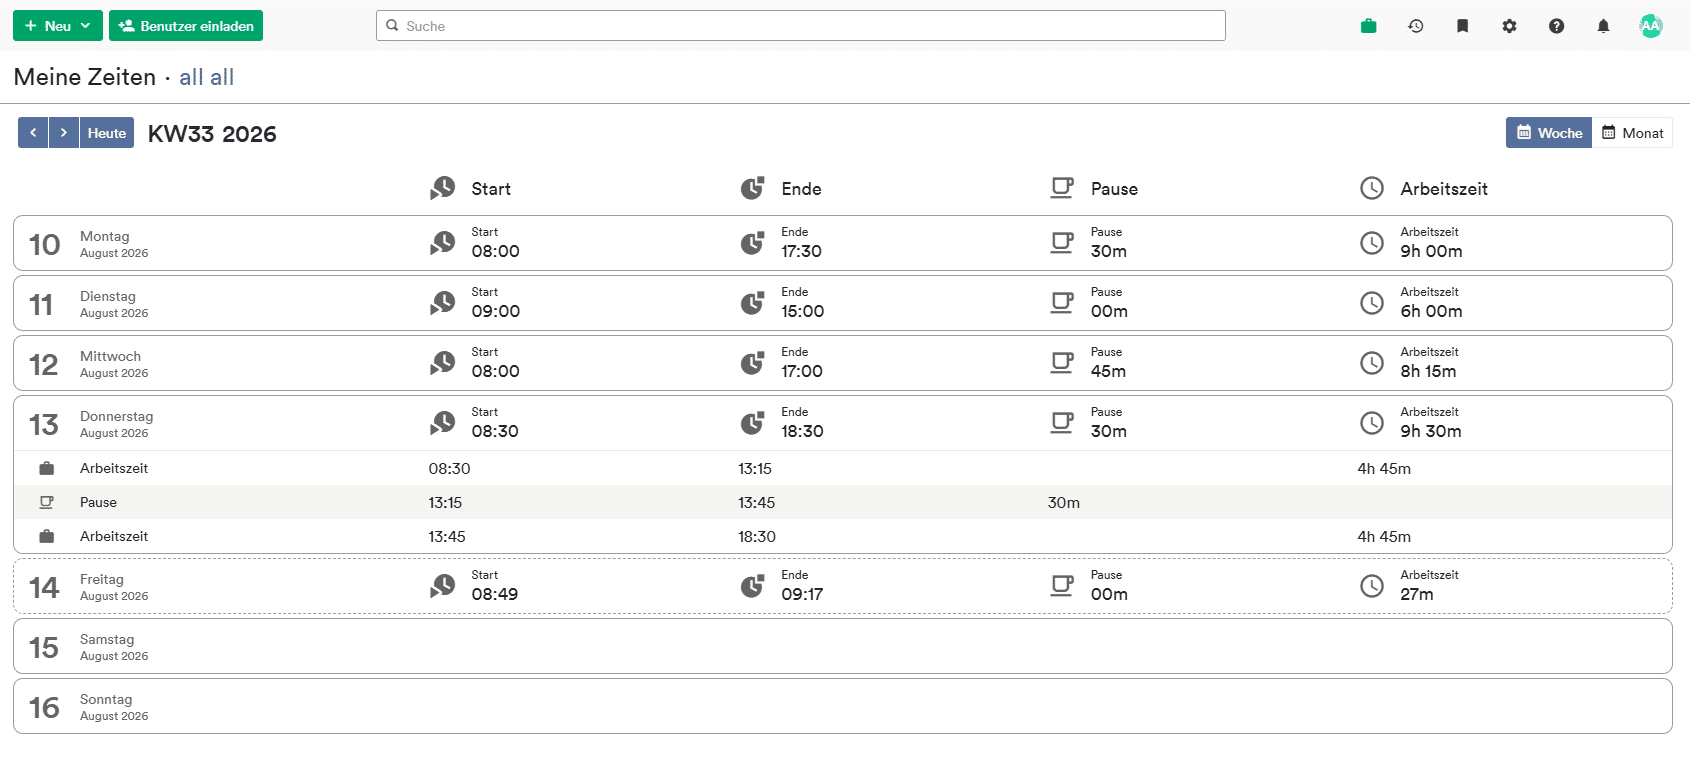
Task: Click Monday start icon beside 08:00
Action: pyautogui.click(x=443, y=243)
